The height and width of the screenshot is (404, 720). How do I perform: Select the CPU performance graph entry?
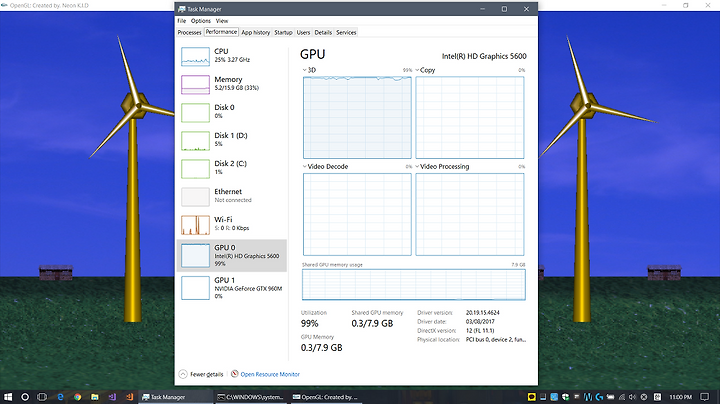click(x=232, y=56)
